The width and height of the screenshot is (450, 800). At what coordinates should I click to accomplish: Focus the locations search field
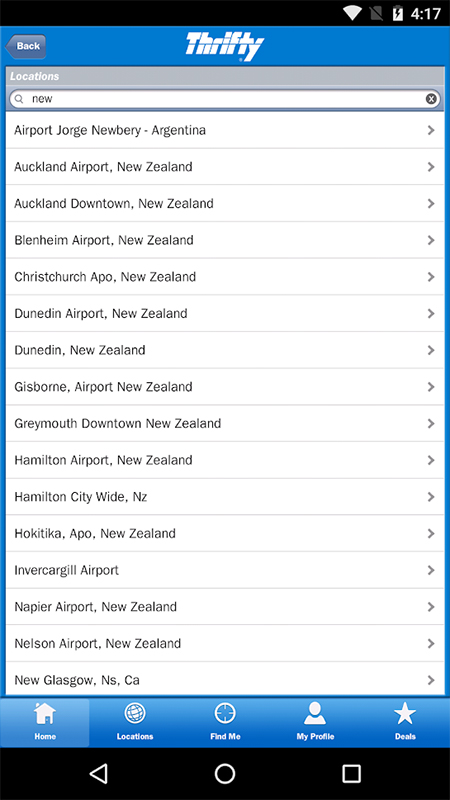tap(225, 99)
